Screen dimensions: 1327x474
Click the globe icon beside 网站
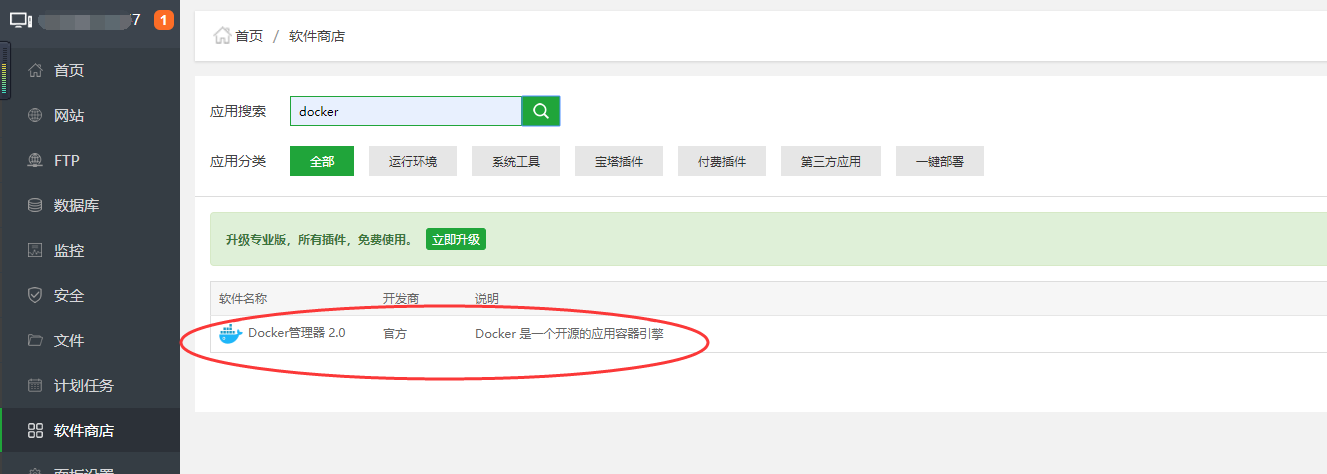pos(35,115)
